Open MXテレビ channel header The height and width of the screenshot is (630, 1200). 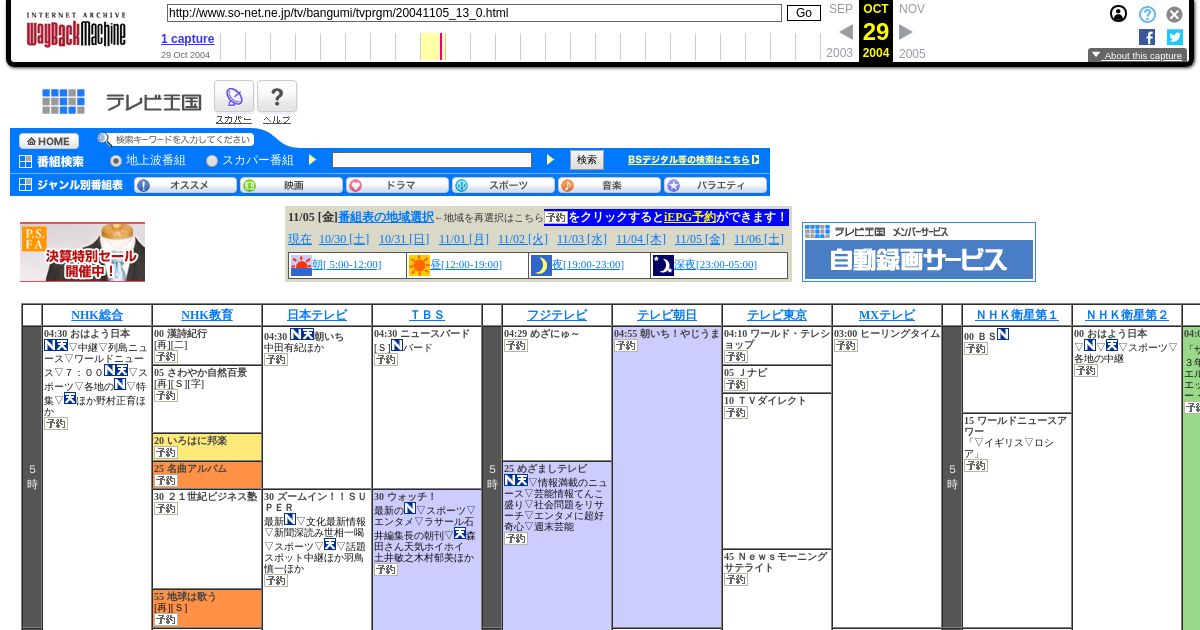(x=887, y=315)
